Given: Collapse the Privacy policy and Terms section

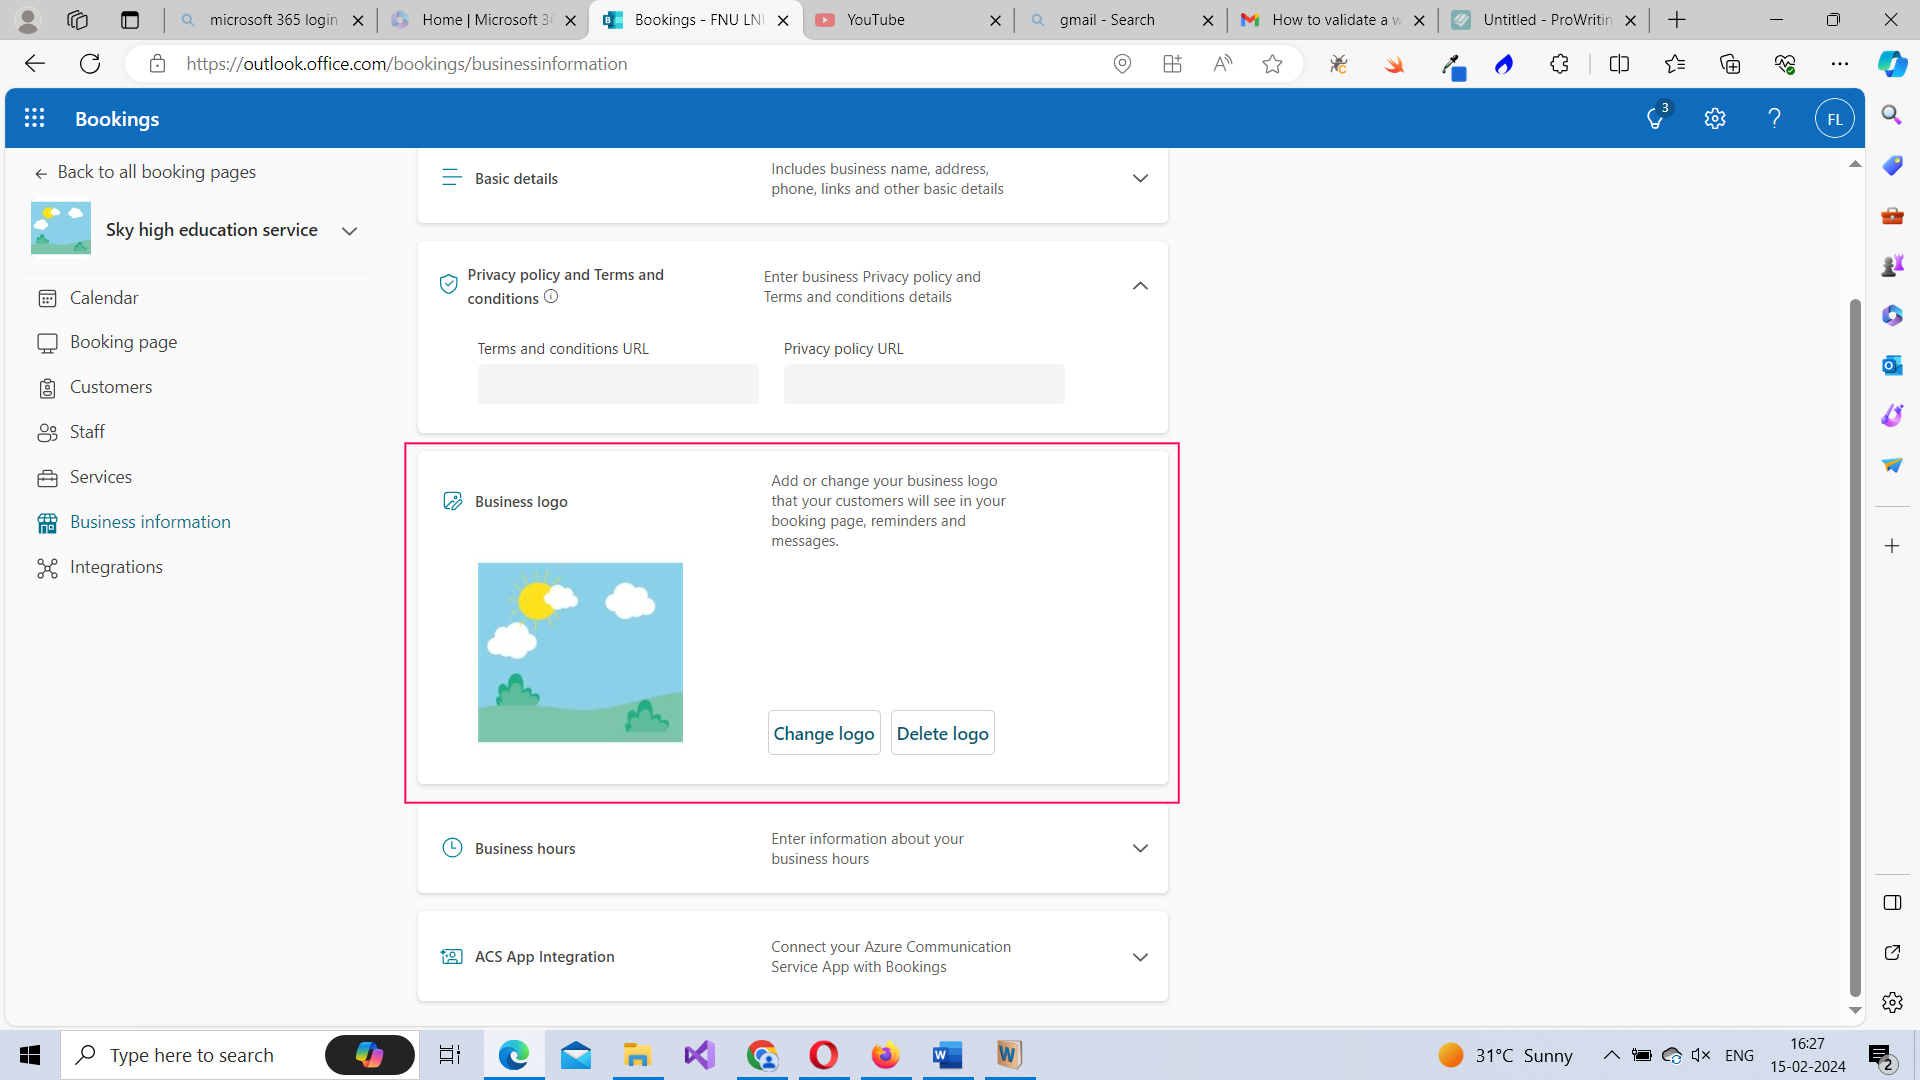Looking at the screenshot, I should [x=1140, y=286].
